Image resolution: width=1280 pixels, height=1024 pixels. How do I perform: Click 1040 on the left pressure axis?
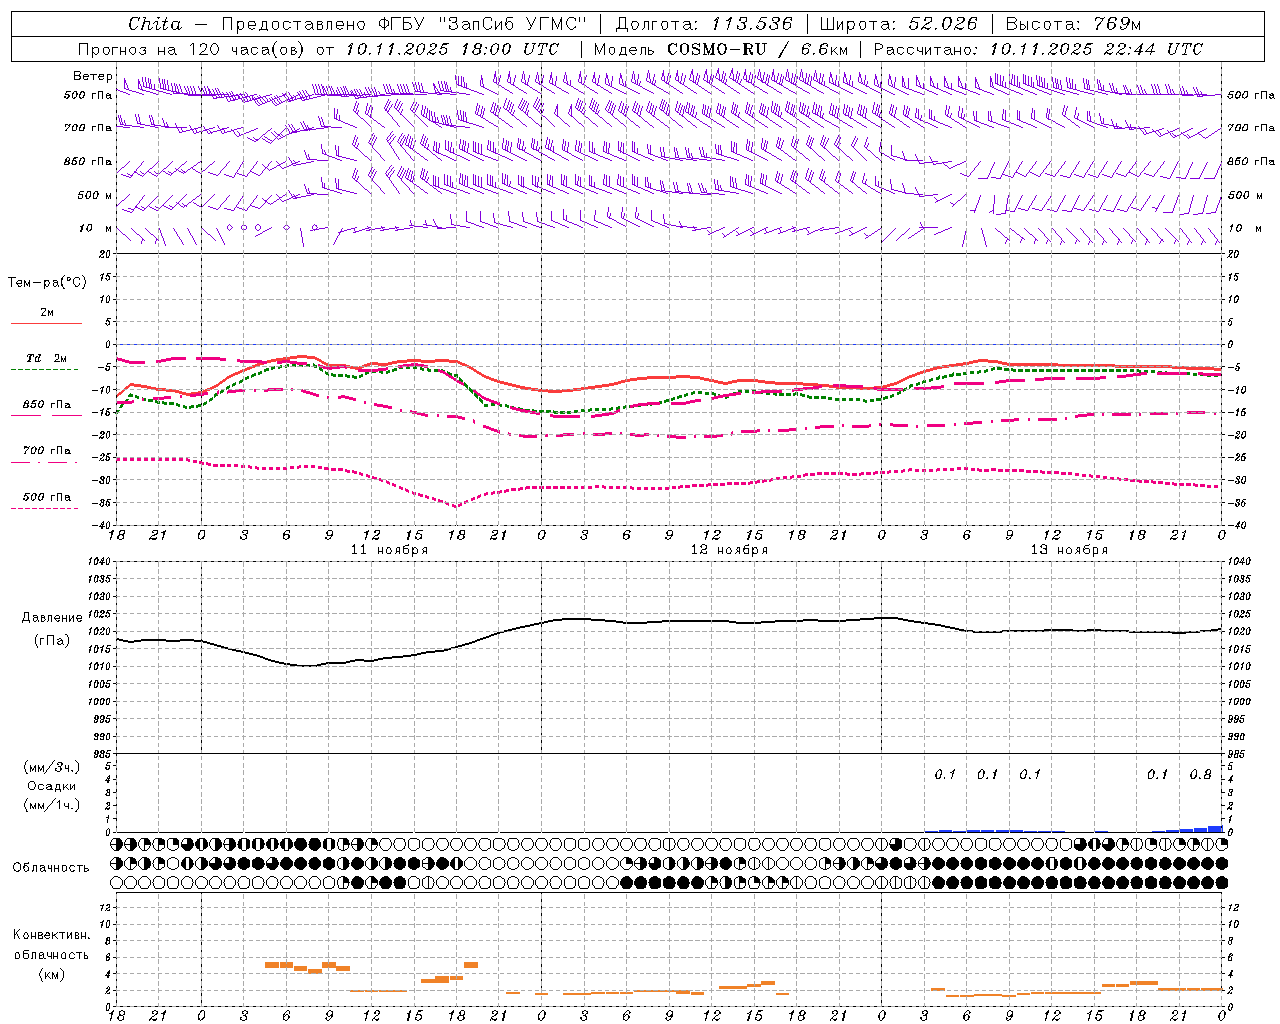(x=100, y=562)
